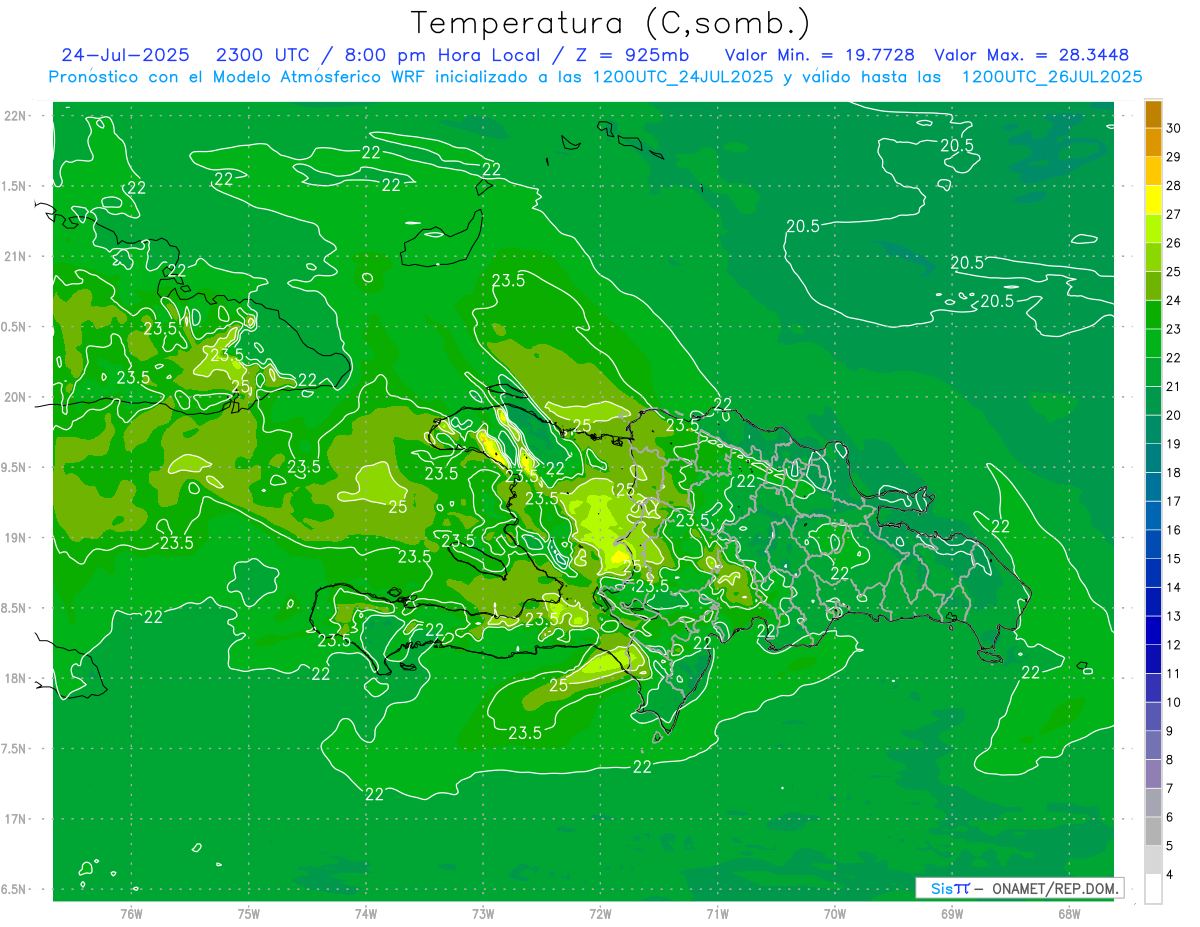
Task: Click the 18N latitude axis label
Action: pos(15,678)
